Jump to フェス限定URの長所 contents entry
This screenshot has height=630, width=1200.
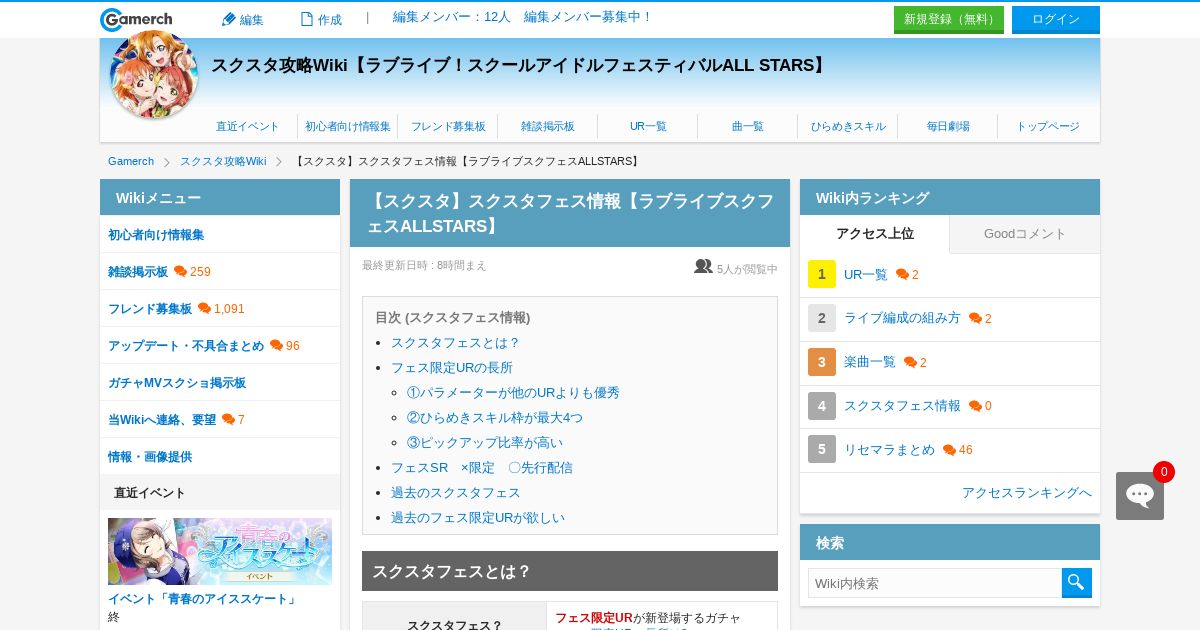[x=452, y=368]
